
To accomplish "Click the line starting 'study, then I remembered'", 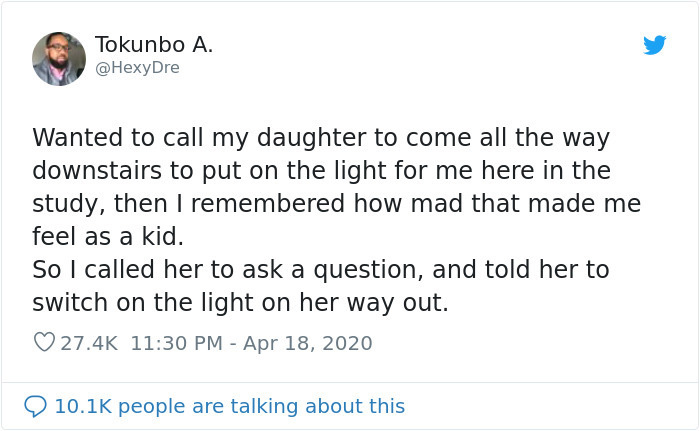I will (336, 203).
